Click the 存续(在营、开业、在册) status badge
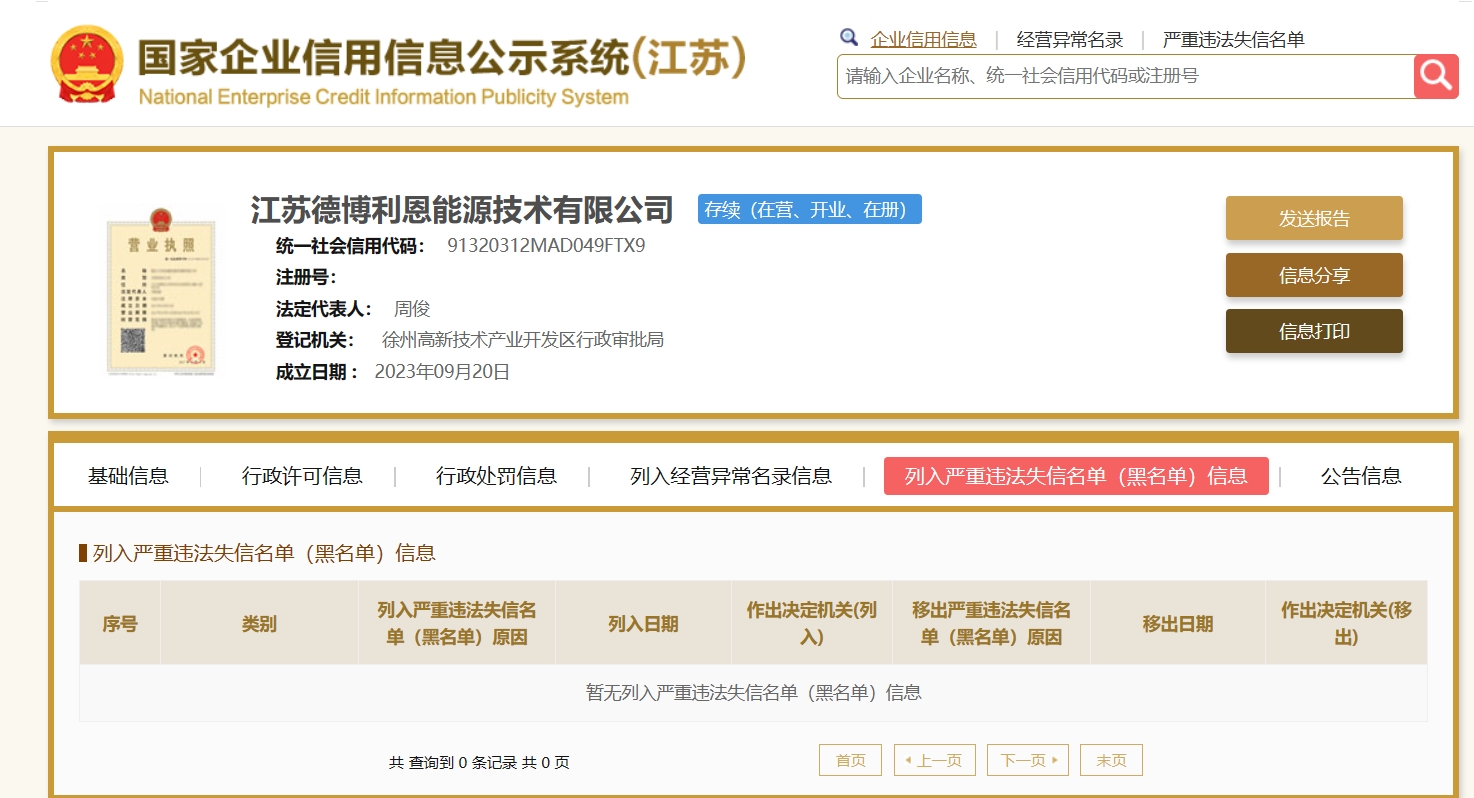 [x=810, y=210]
